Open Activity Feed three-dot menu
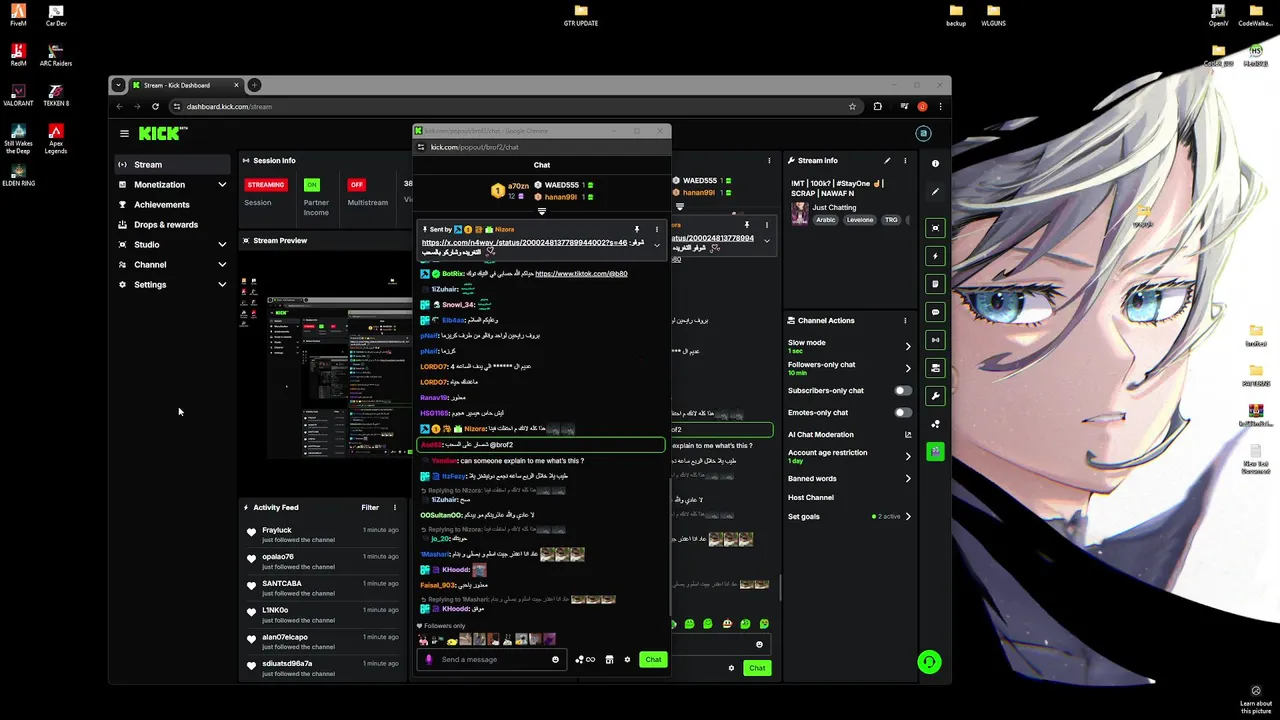The image size is (1280, 720). (394, 507)
